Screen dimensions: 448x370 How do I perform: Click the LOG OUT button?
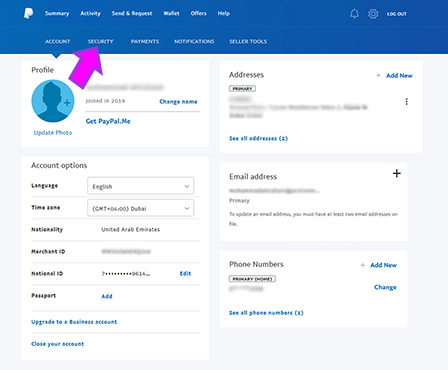[397, 14]
